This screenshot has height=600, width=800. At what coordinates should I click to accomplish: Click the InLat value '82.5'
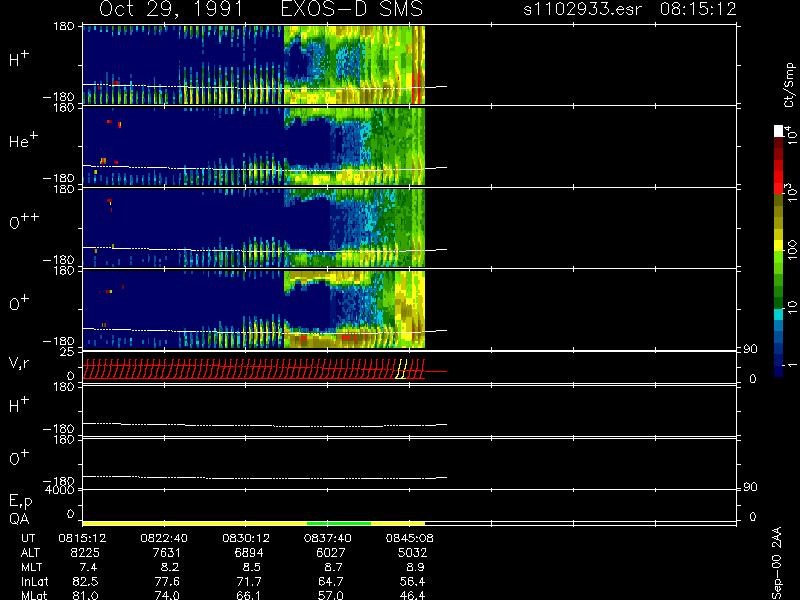(86, 582)
